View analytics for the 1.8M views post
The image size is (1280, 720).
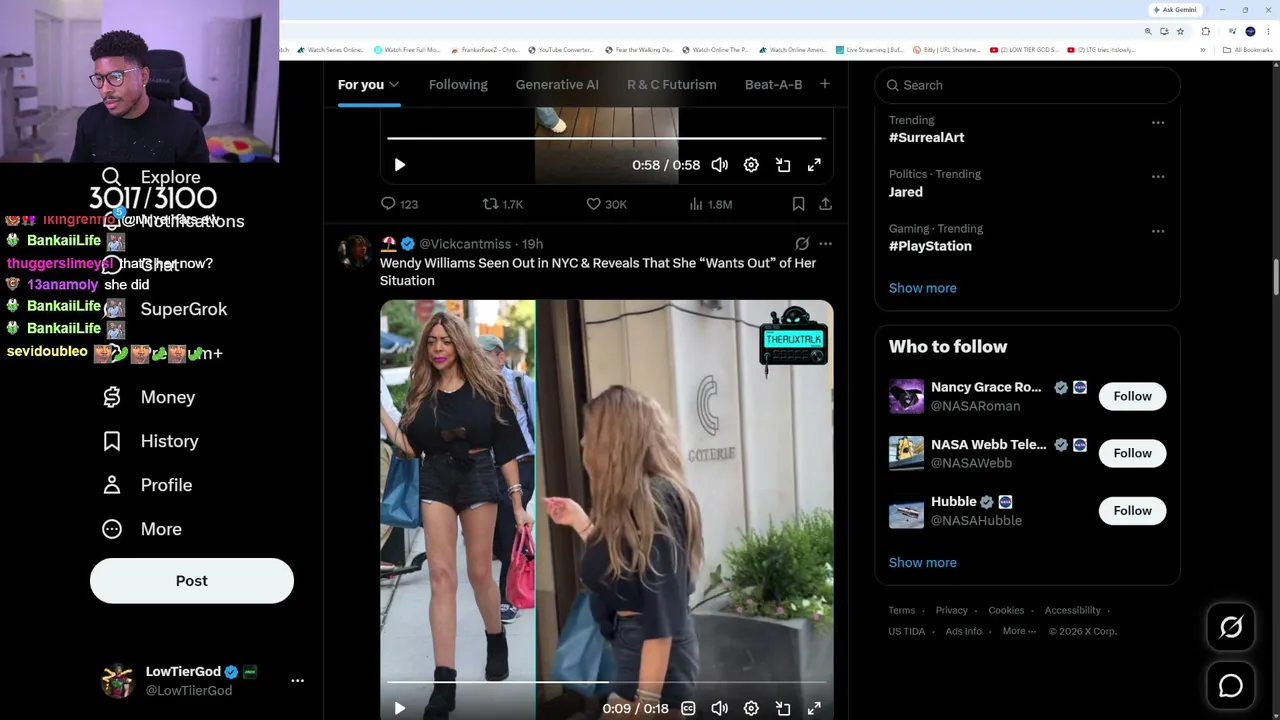pos(710,204)
